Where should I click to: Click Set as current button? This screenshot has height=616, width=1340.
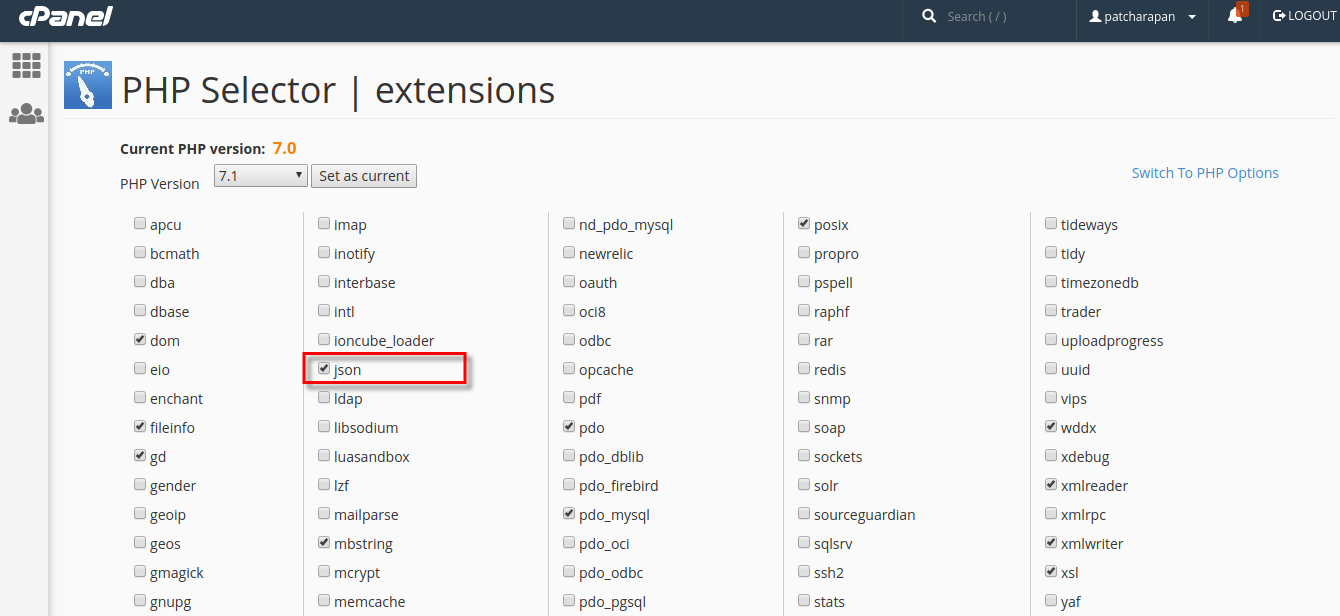coord(364,176)
